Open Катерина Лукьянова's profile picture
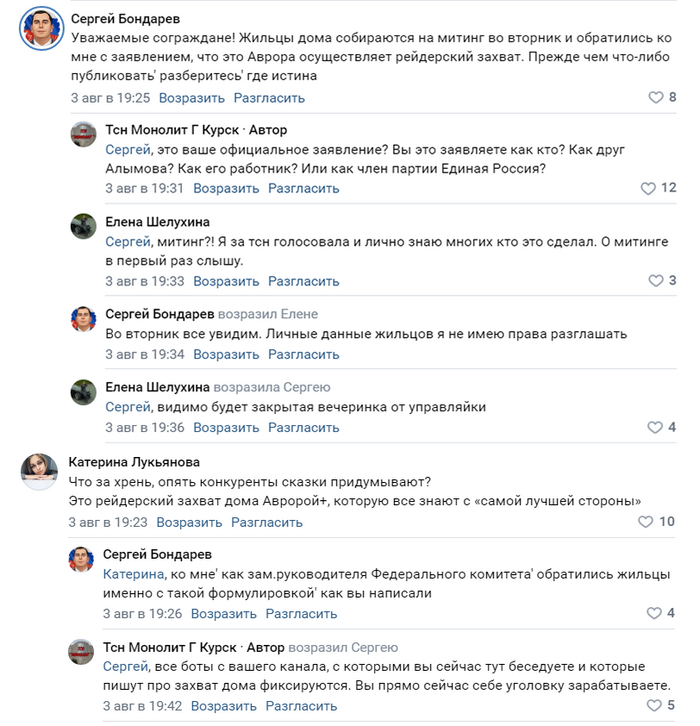700x726 pixels. click(37, 470)
